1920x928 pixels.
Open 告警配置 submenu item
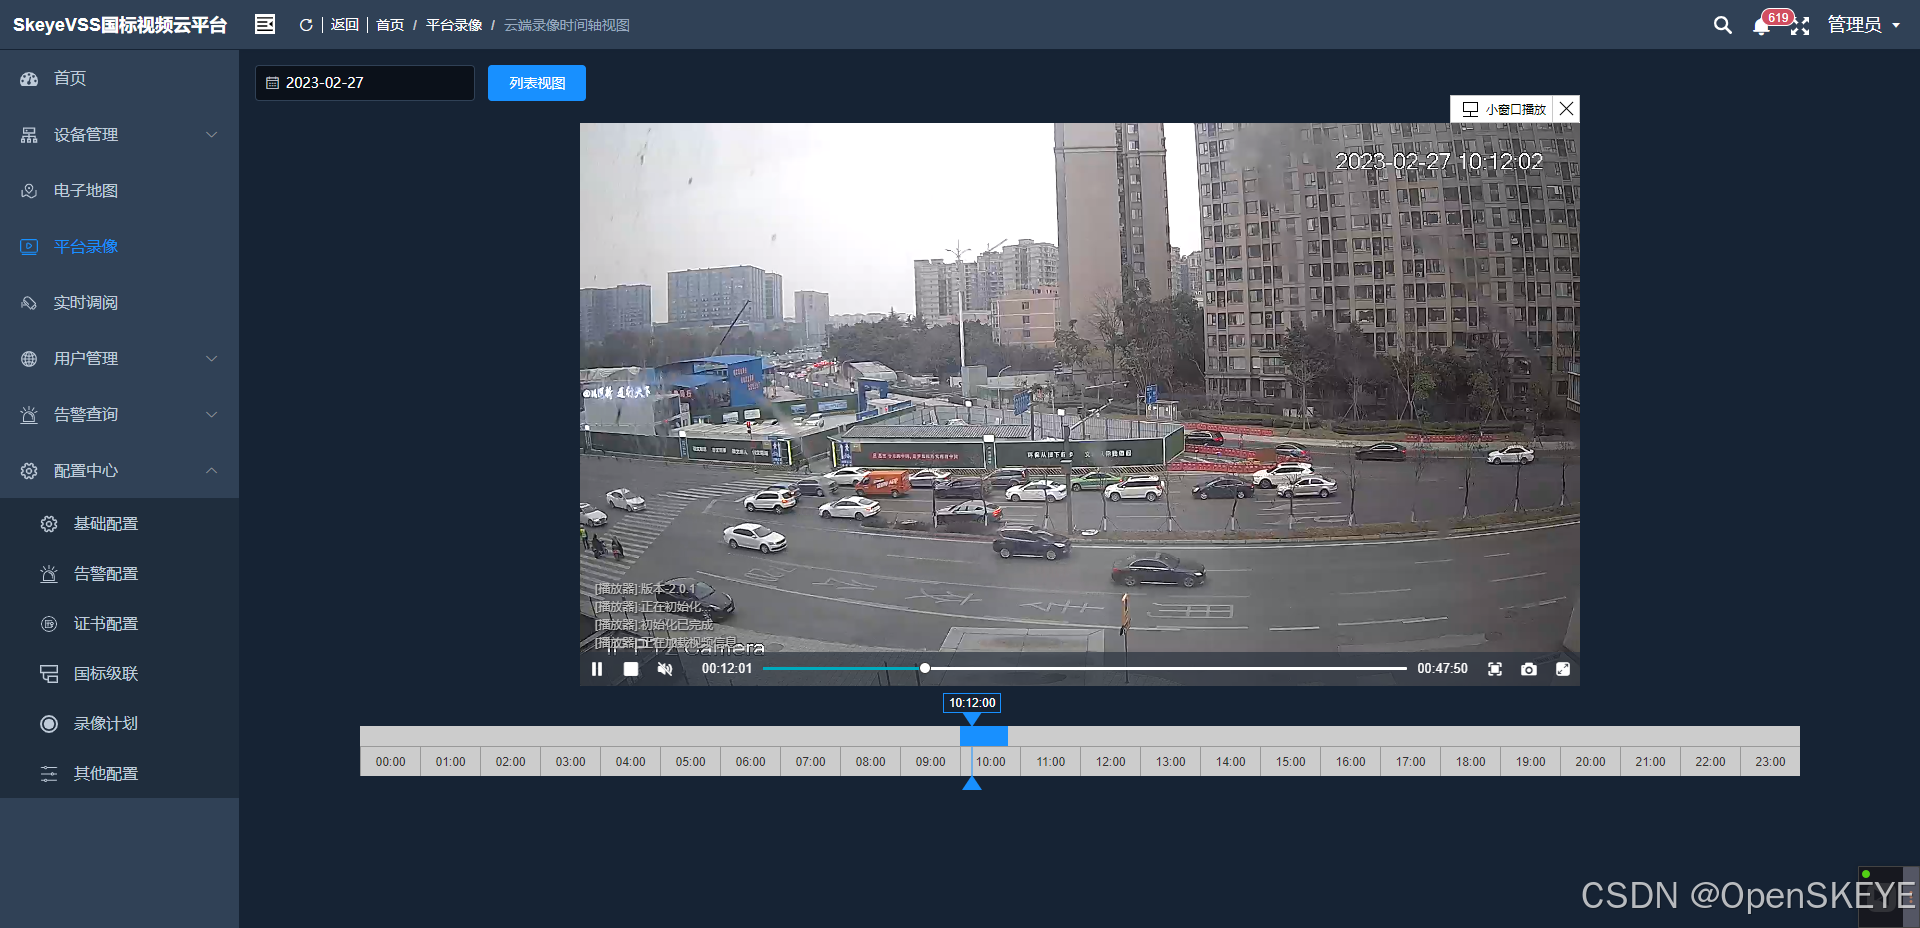(119, 573)
